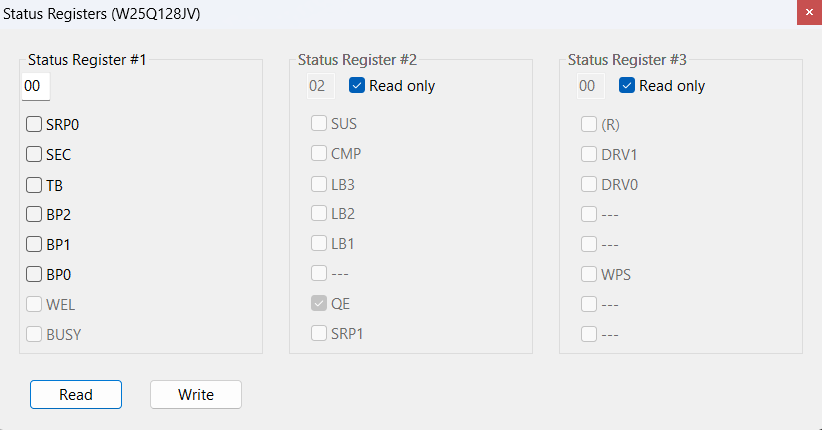Uncheck Read only for Status Register #2
Screen dimensions: 822x430
pyautogui.click(x=357, y=86)
